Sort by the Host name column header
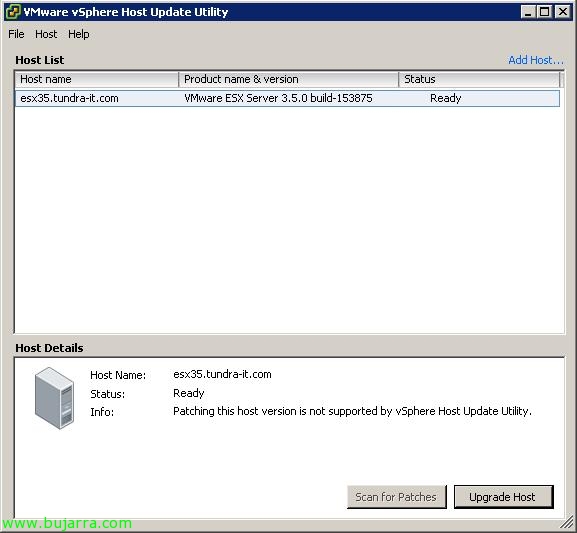577x533 pixels. point(97,79)
